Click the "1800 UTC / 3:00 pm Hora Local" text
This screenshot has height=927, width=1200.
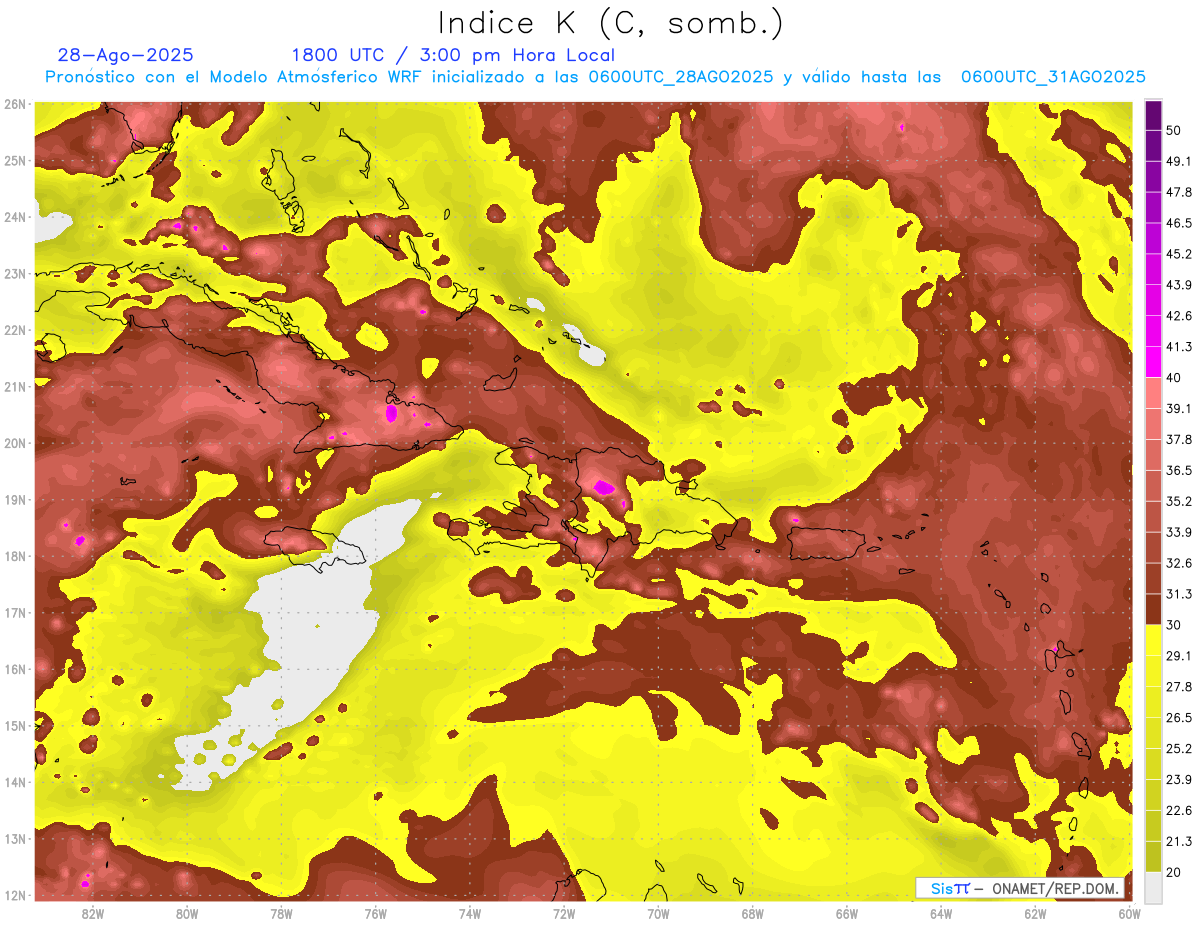tap(453, 55)
